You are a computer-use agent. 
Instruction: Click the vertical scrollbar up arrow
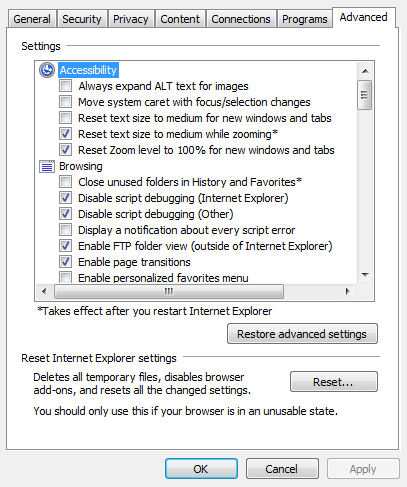pos(365,71)
